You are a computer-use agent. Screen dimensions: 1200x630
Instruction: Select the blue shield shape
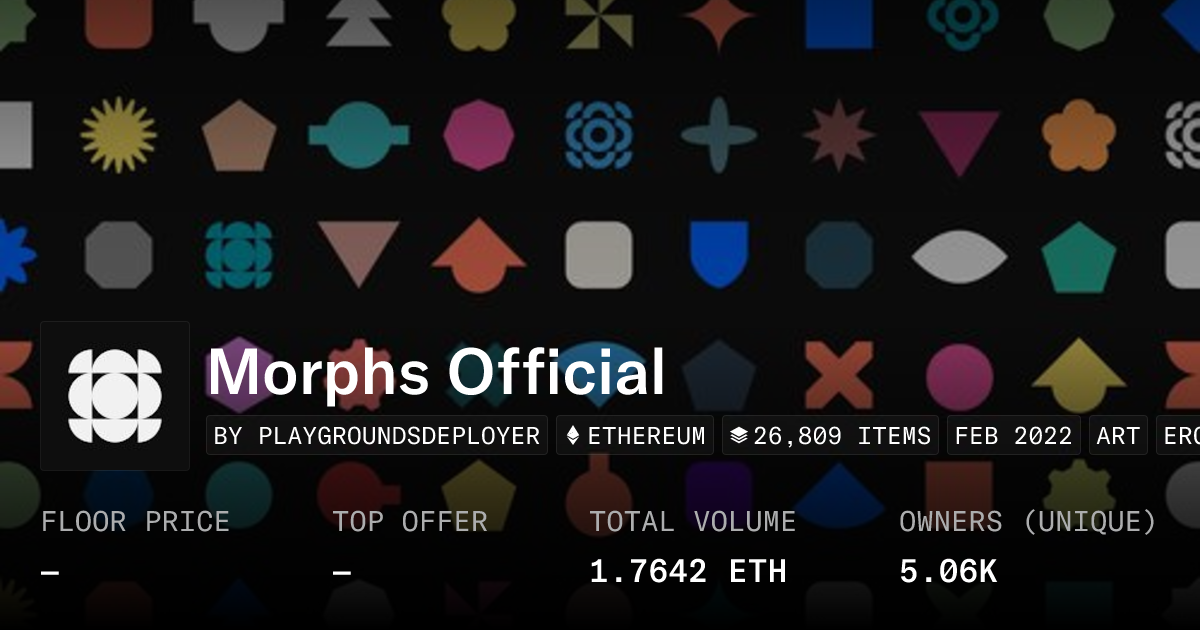tap(719, 255)
